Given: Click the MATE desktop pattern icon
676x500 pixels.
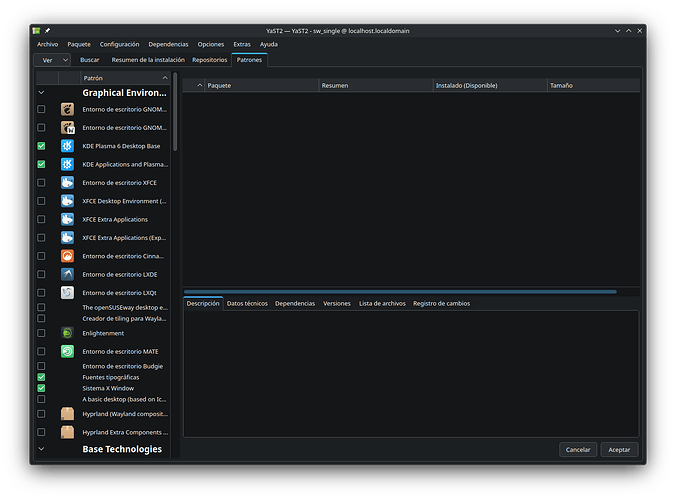Looking at the screenshot, I should [x=67, y=351].
